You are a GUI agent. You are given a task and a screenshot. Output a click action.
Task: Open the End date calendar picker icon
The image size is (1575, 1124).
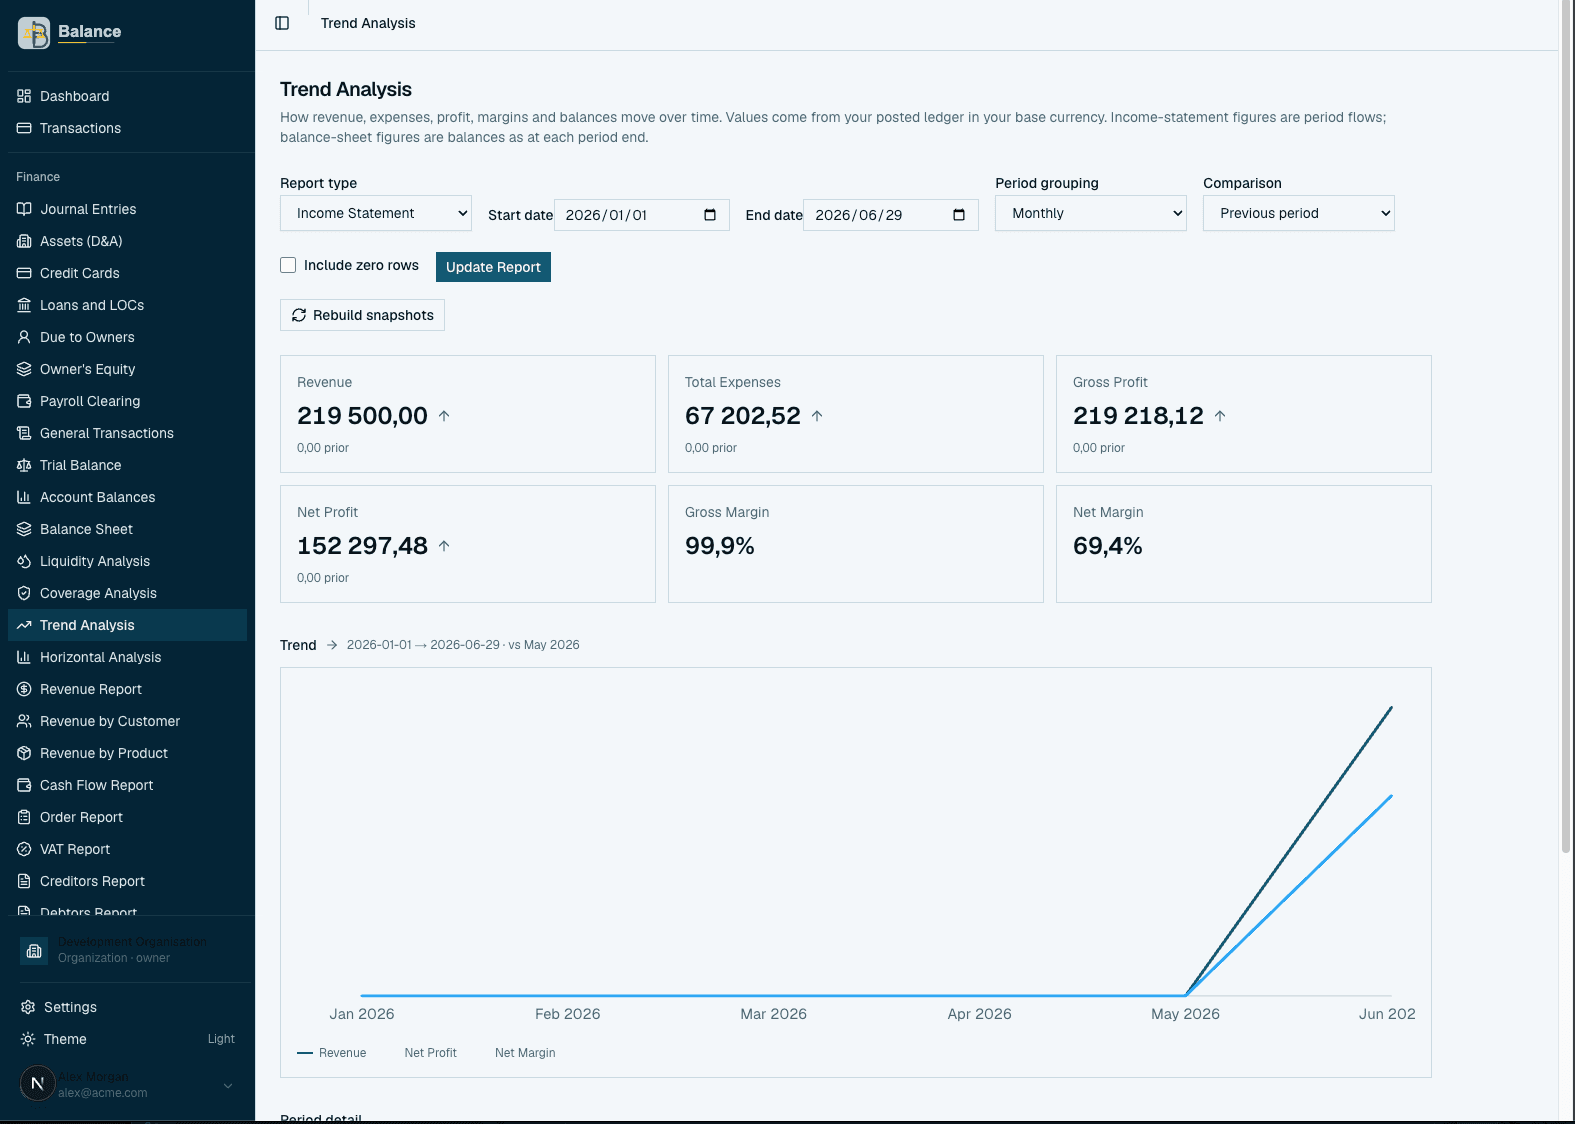pos(959,215)
